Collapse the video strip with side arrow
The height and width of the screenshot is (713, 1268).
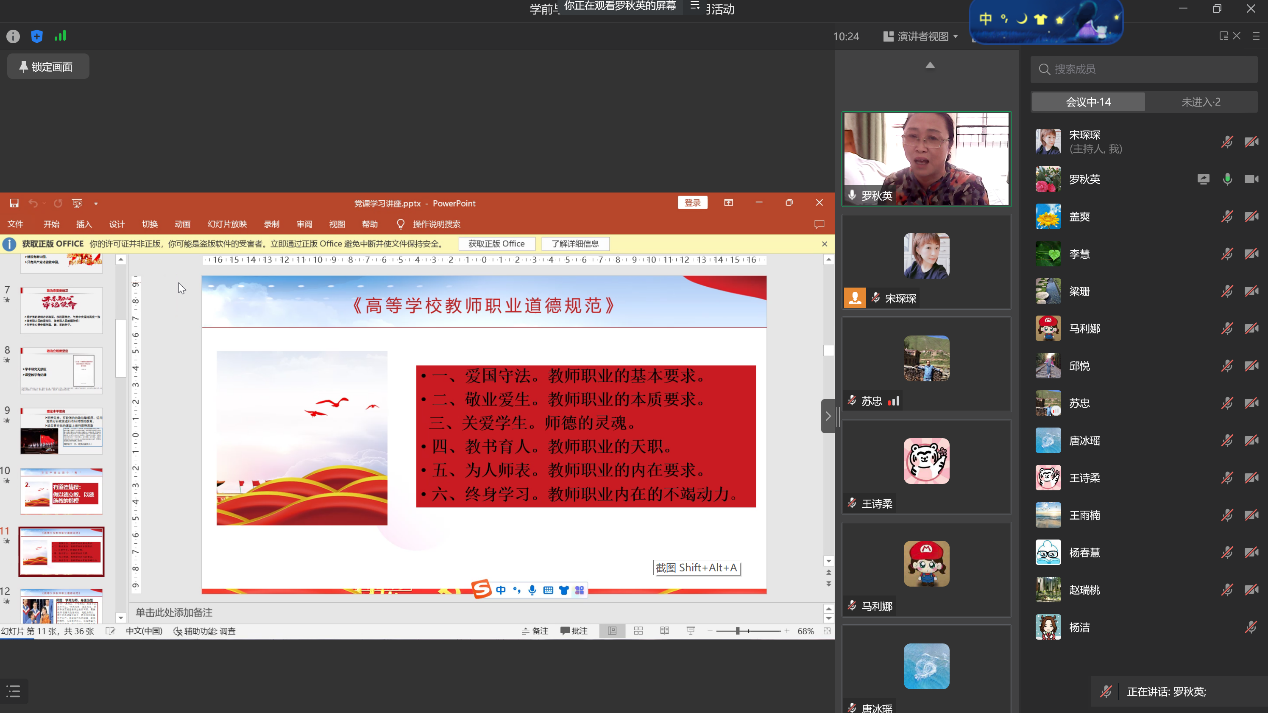click(828, 416)
